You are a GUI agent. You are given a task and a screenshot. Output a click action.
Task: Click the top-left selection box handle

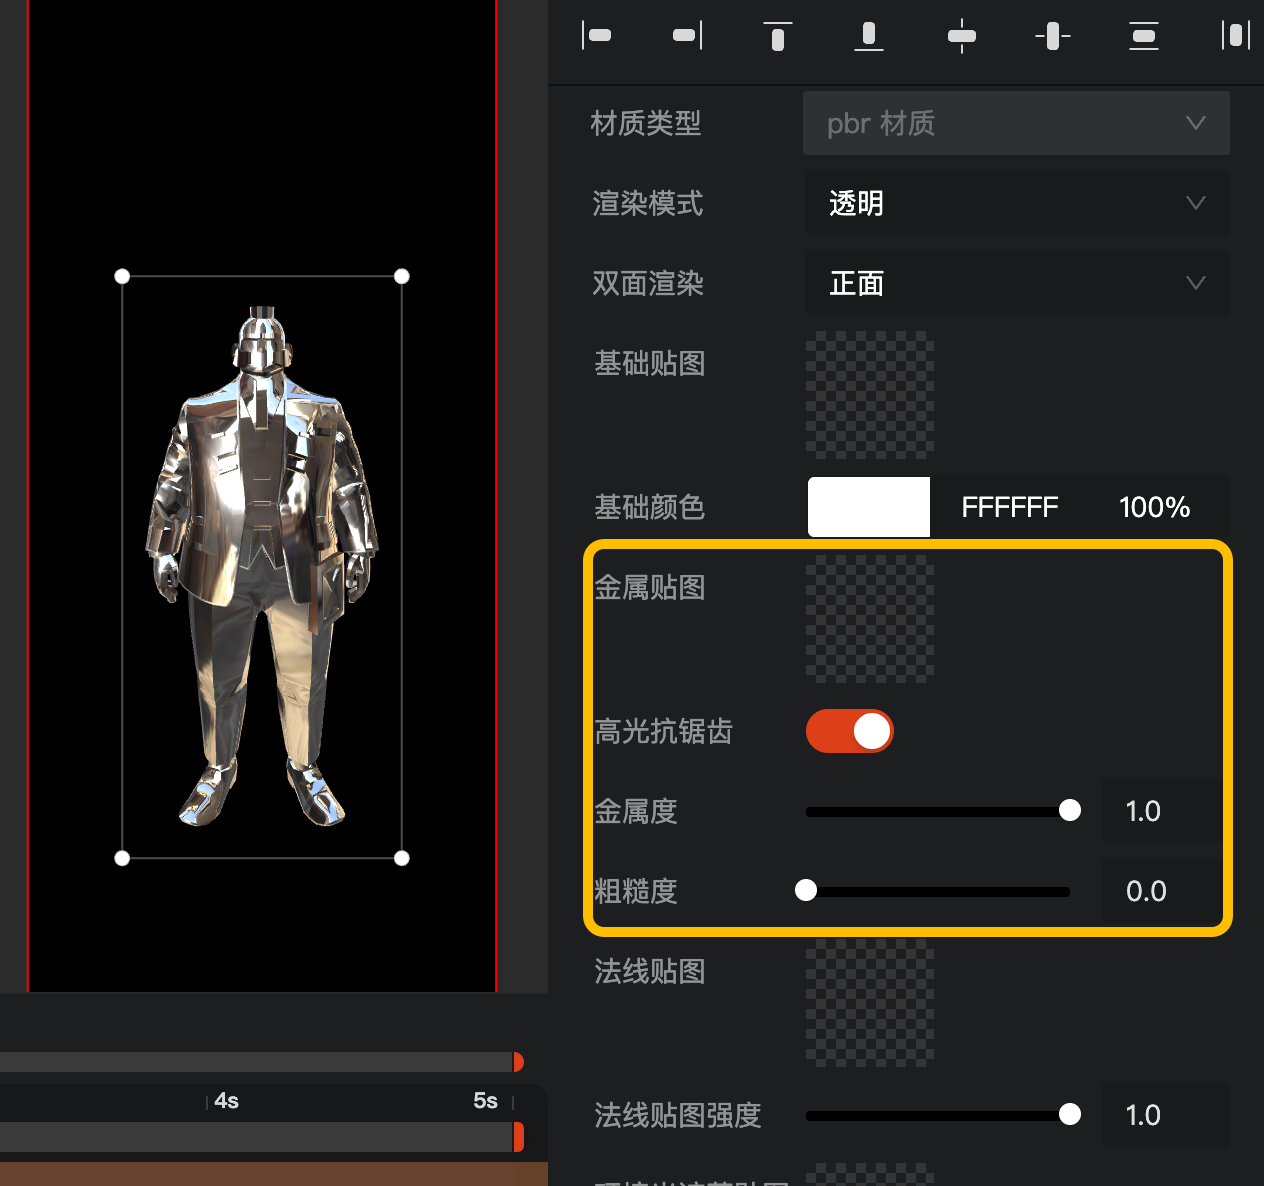(122, 276)
